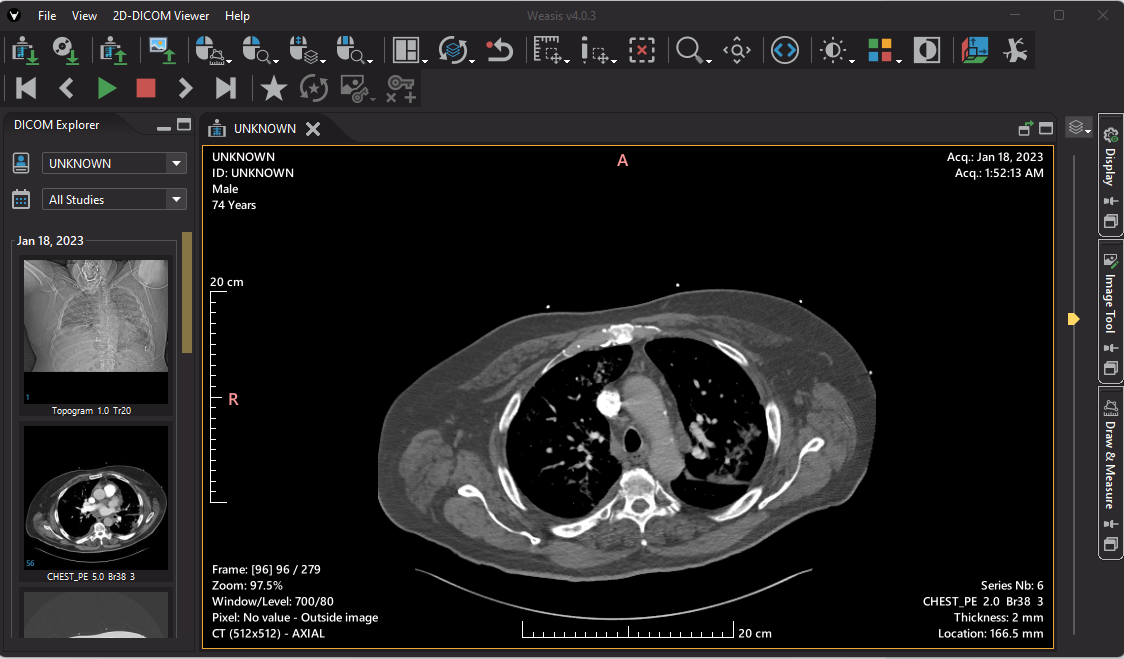Open the Draw & Measure side panel tab

(x=1110, y=473)
